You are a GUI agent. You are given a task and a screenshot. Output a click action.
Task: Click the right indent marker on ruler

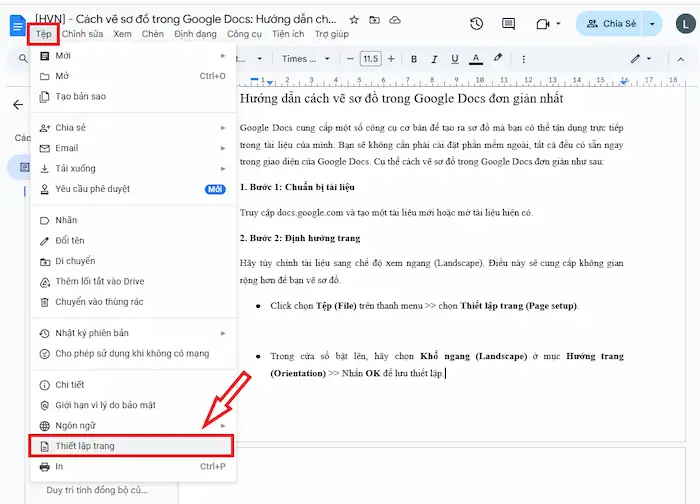tap(624, 82)
